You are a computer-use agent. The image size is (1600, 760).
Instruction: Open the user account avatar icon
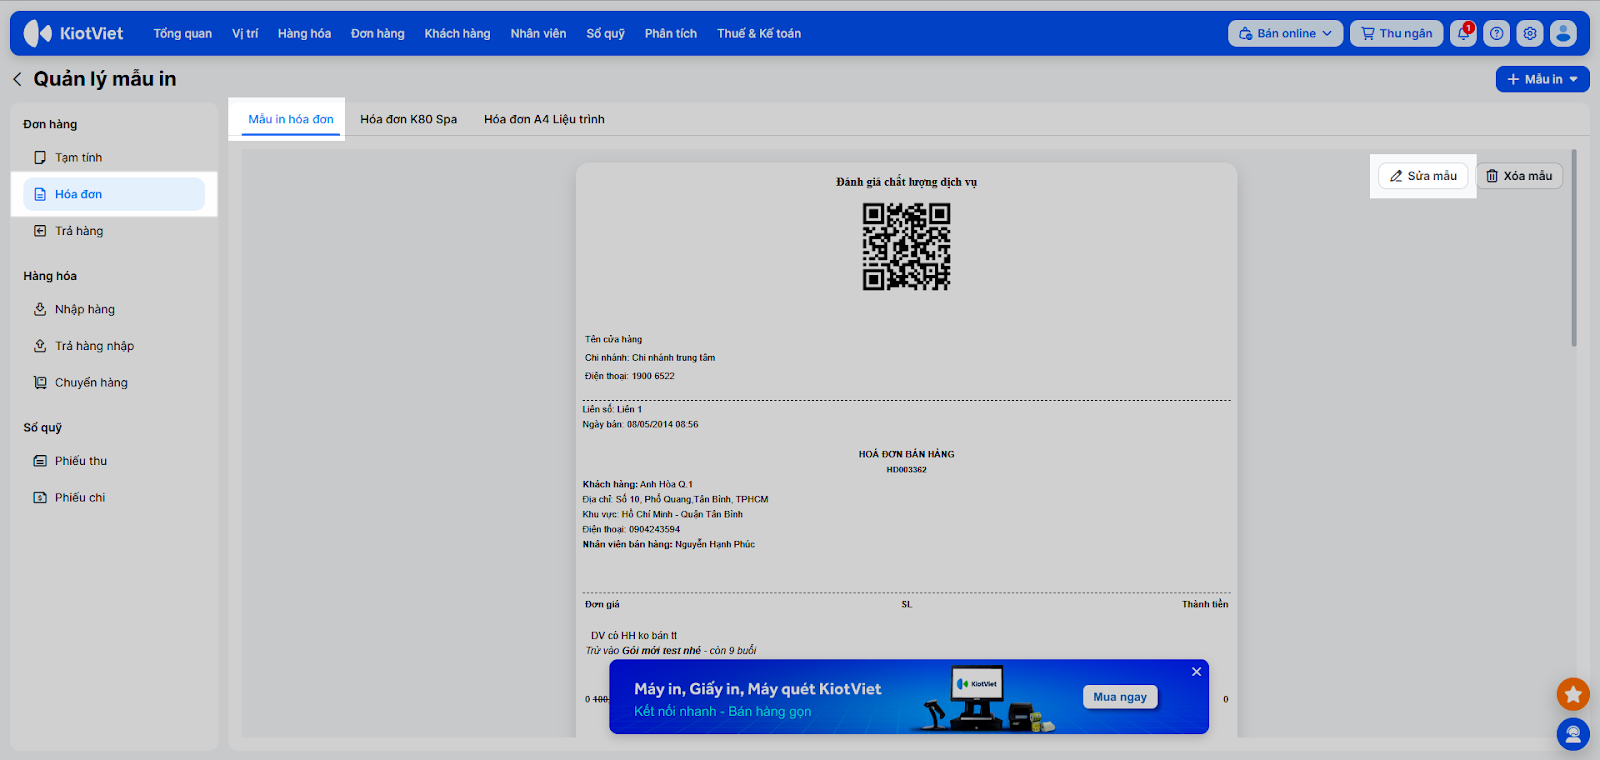pos(1563,33)
